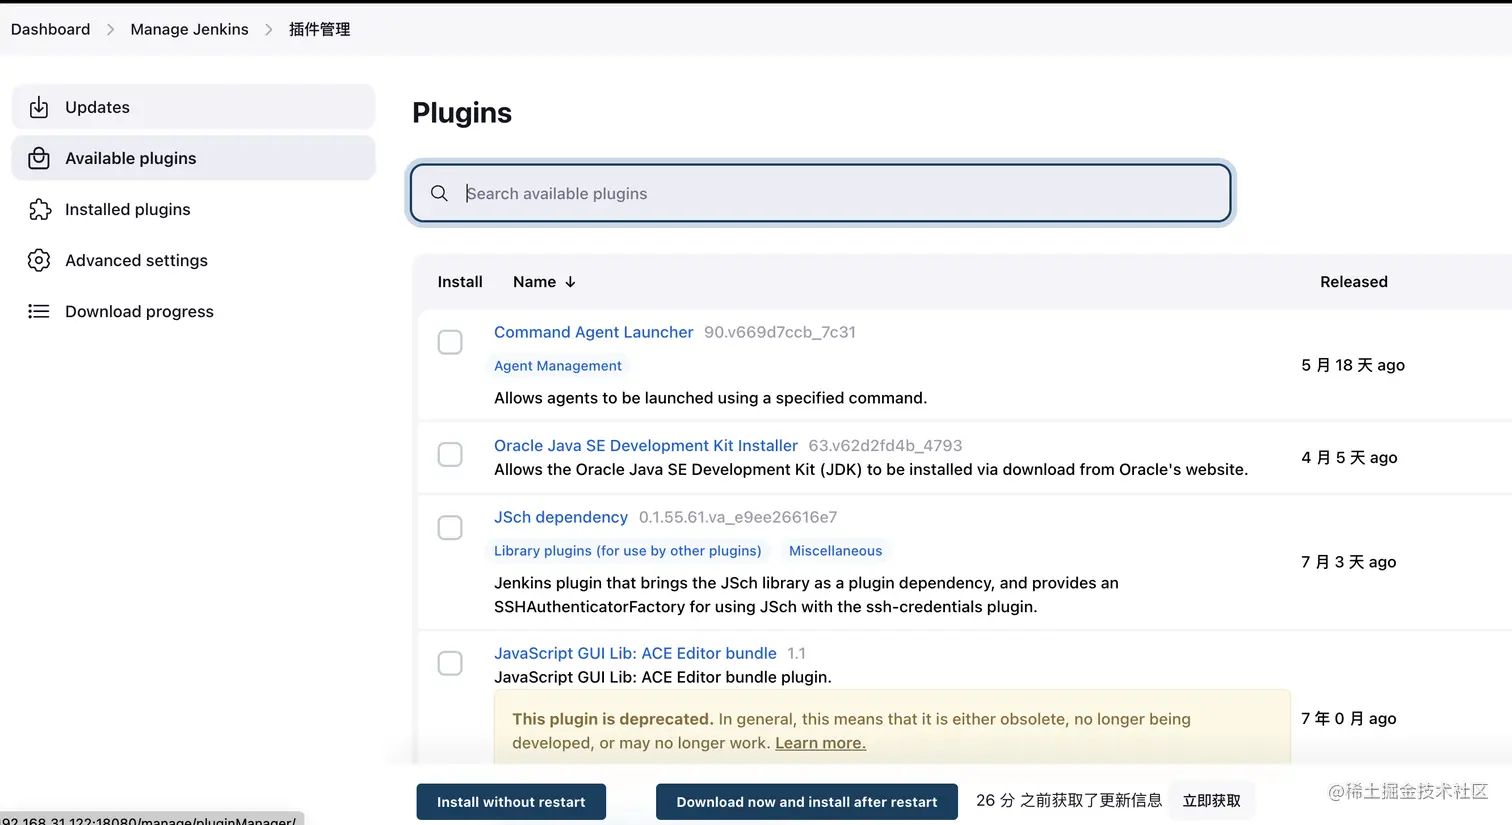Click the Command Agent Launcher description text
1512x825 pixels.
[710, 398]
